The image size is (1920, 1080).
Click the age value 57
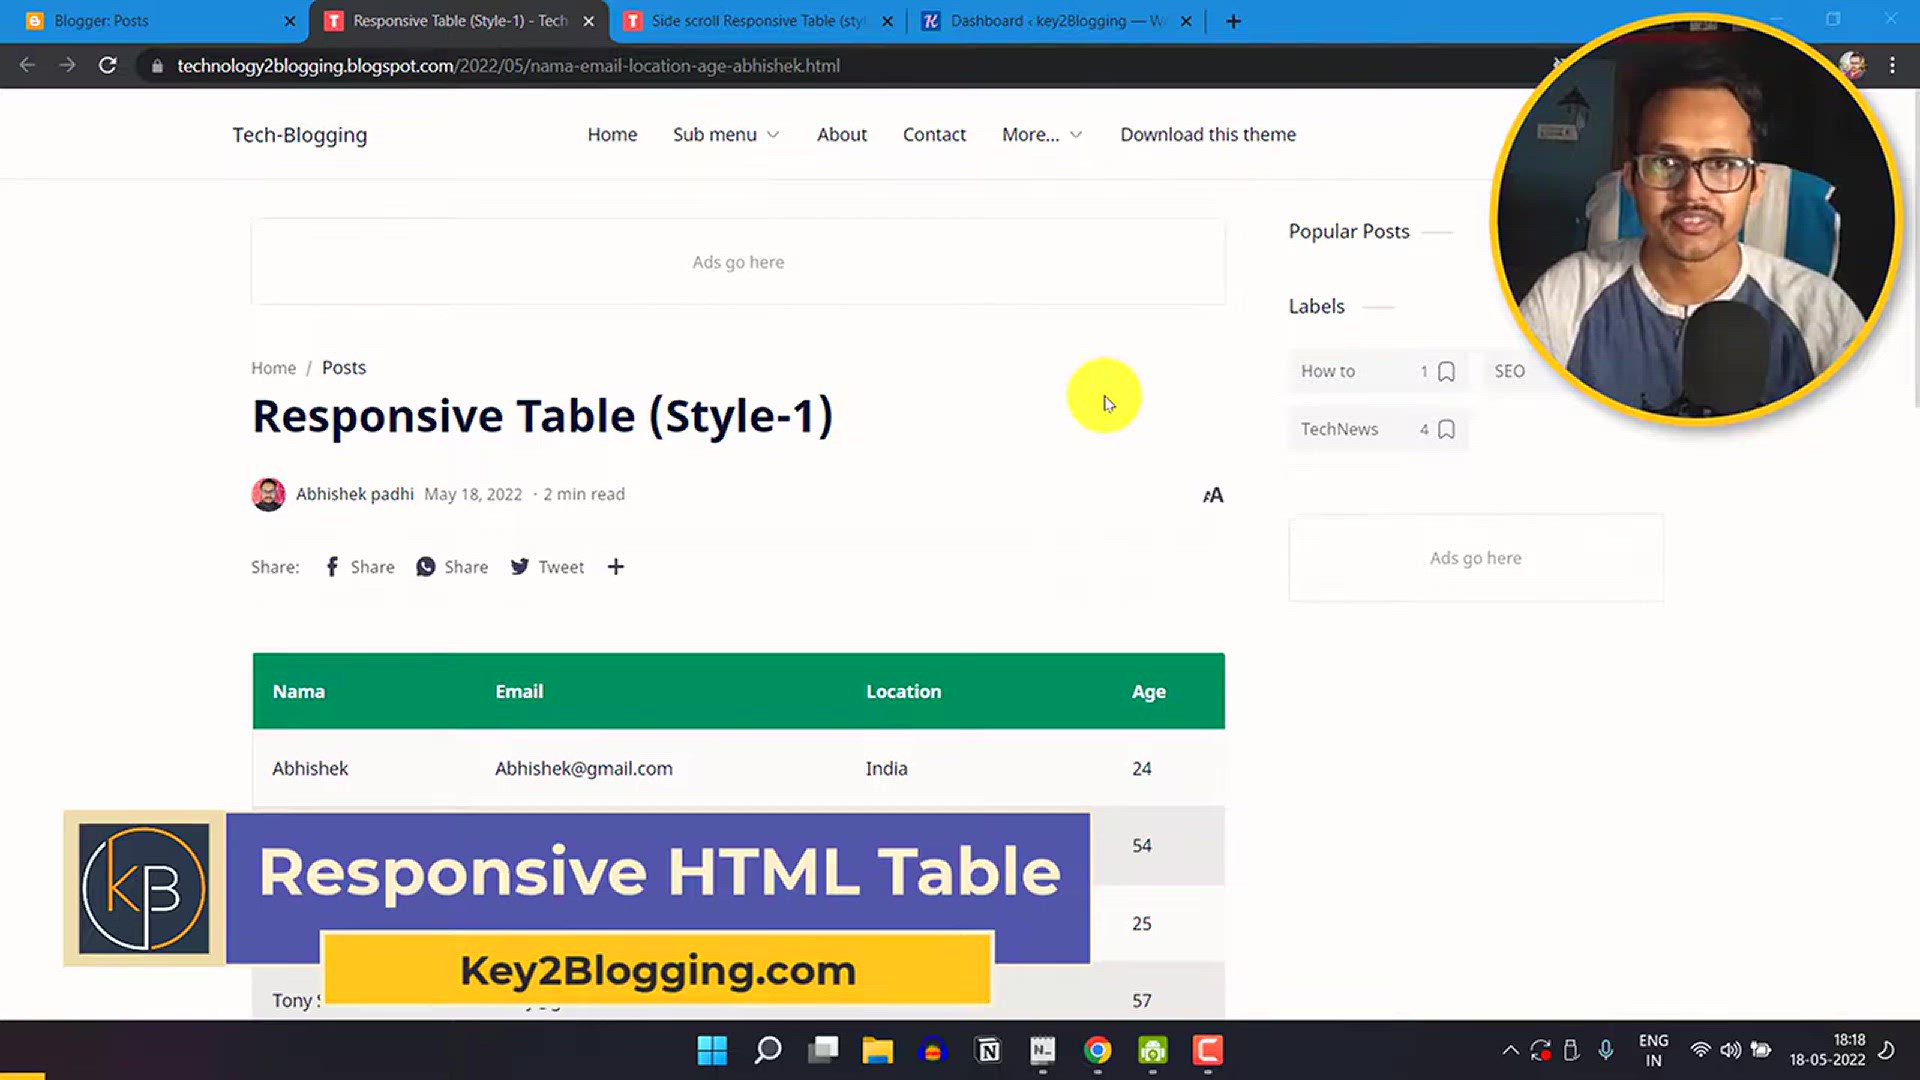point(1141,1000)
